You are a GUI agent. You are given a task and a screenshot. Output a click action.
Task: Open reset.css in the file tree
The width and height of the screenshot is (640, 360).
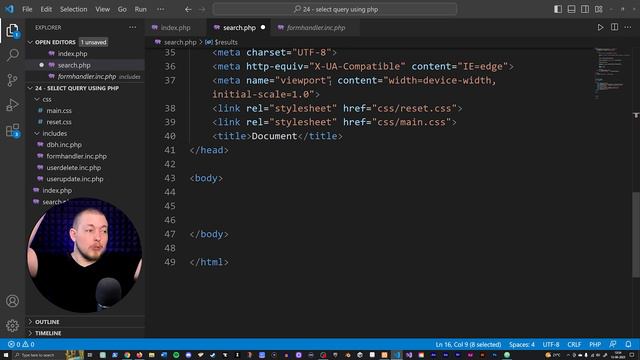pos(59,122)
